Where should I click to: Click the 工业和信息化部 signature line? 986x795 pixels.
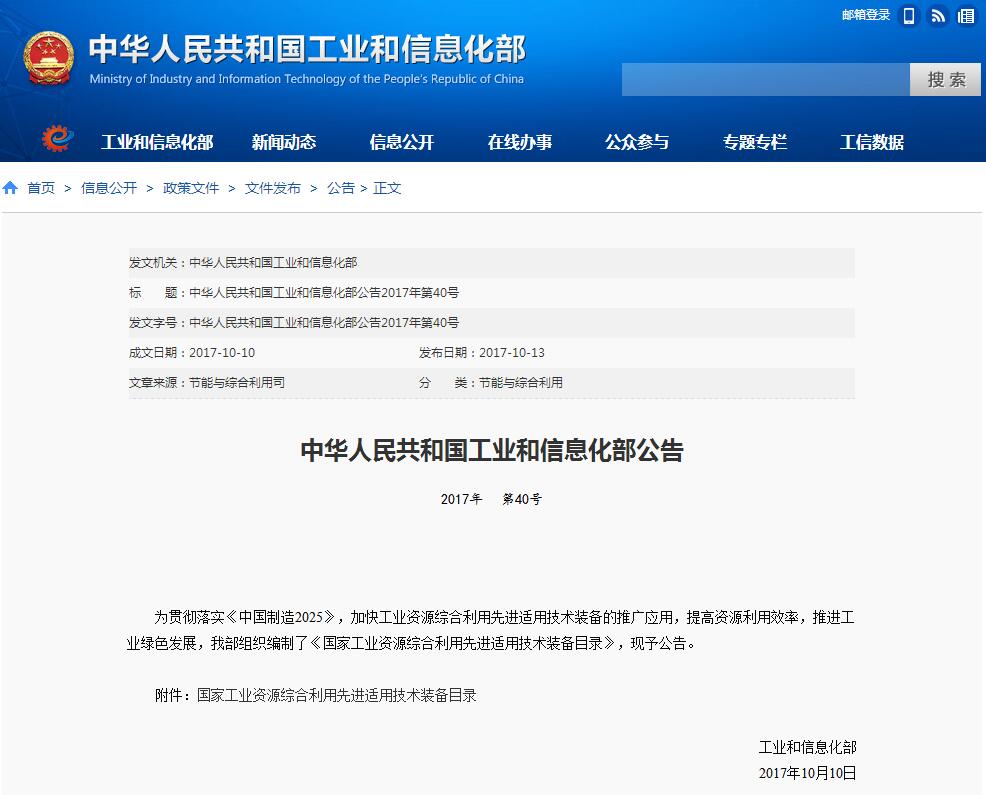pyautogui.click(x=807, y=747)
